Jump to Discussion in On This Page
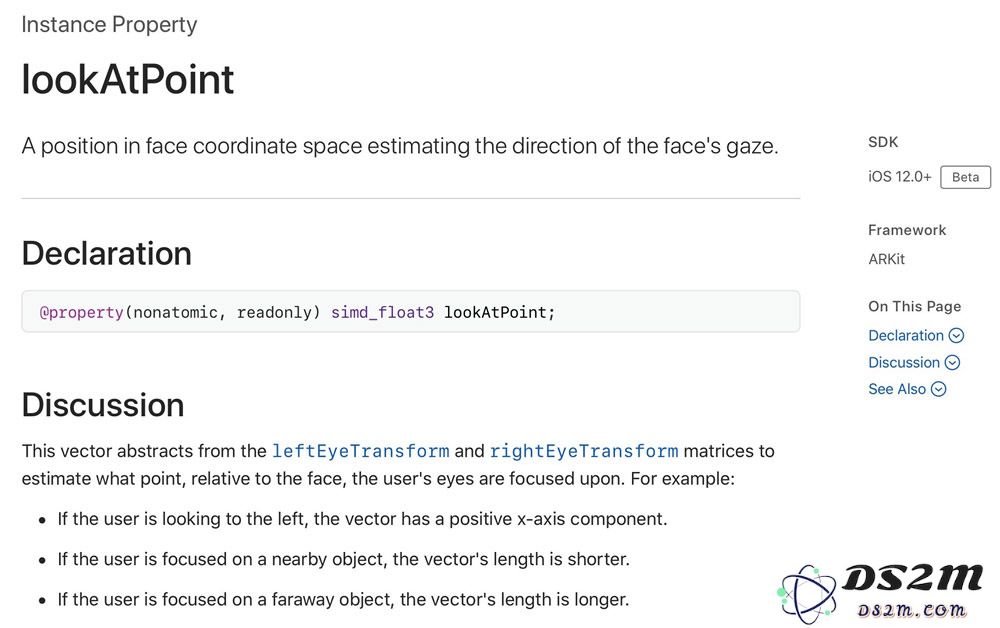The width and height of the screenshot is (1000, 628). coord(904,362)
